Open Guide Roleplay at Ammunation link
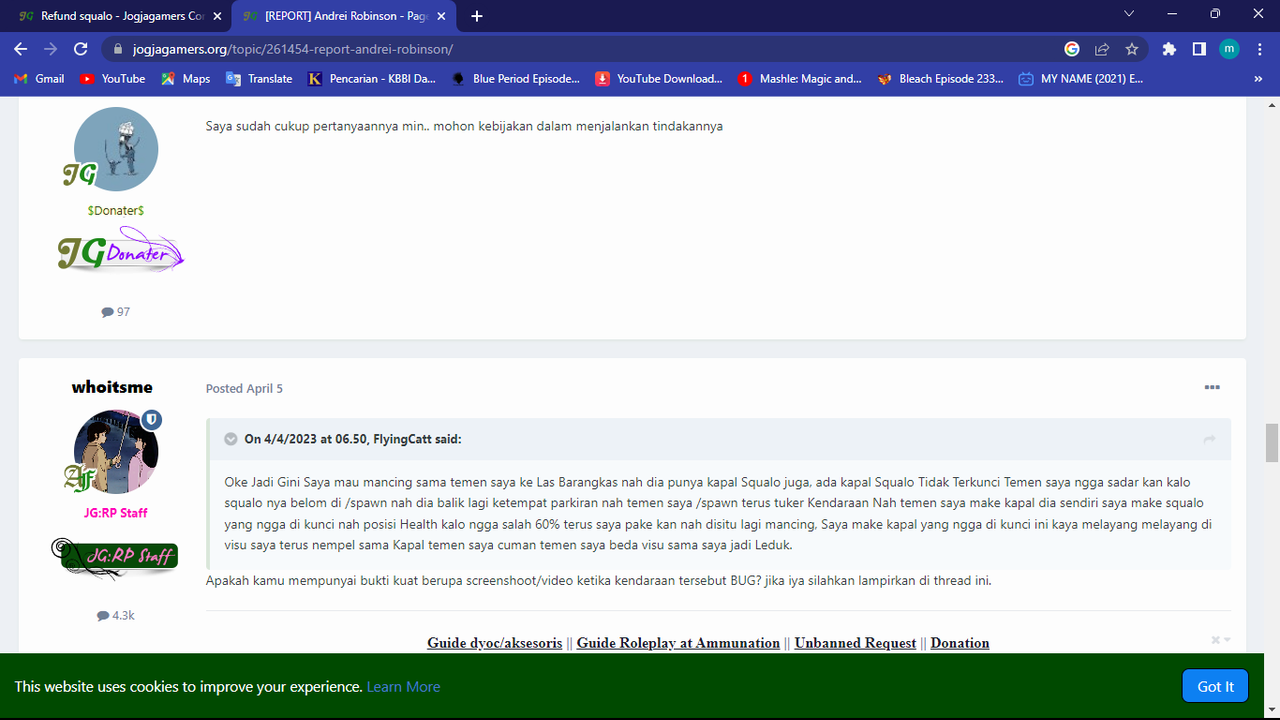Viewport: 1280px width, 720px height. (x=678, y=643)
